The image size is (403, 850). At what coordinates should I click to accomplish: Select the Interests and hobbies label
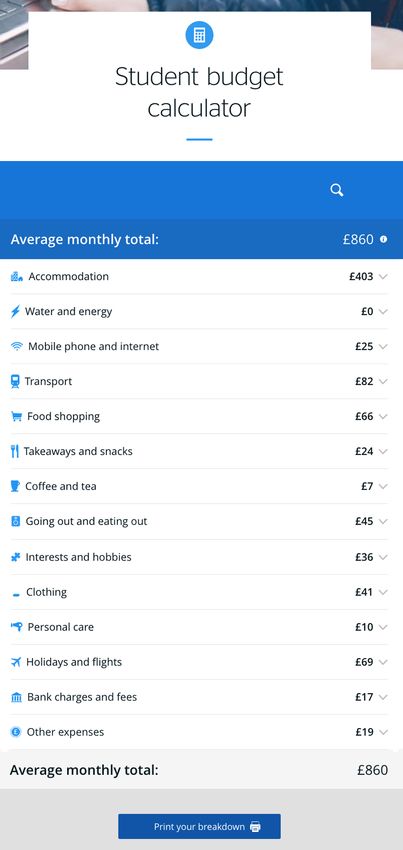pyautogui.click(x=79, y=557)
